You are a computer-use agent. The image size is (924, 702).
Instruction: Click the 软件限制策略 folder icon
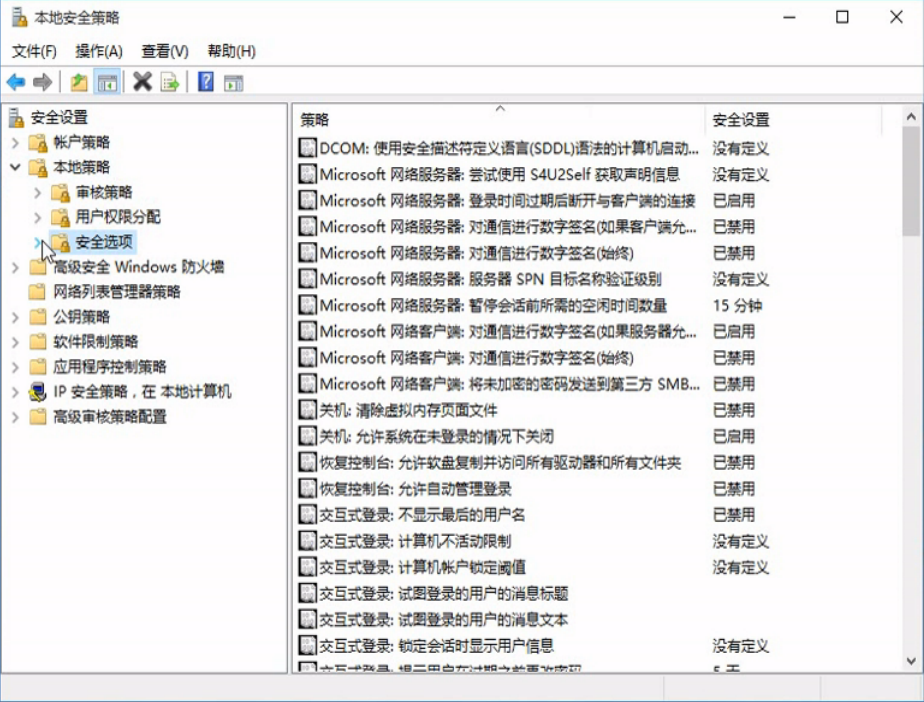(38, 342)
